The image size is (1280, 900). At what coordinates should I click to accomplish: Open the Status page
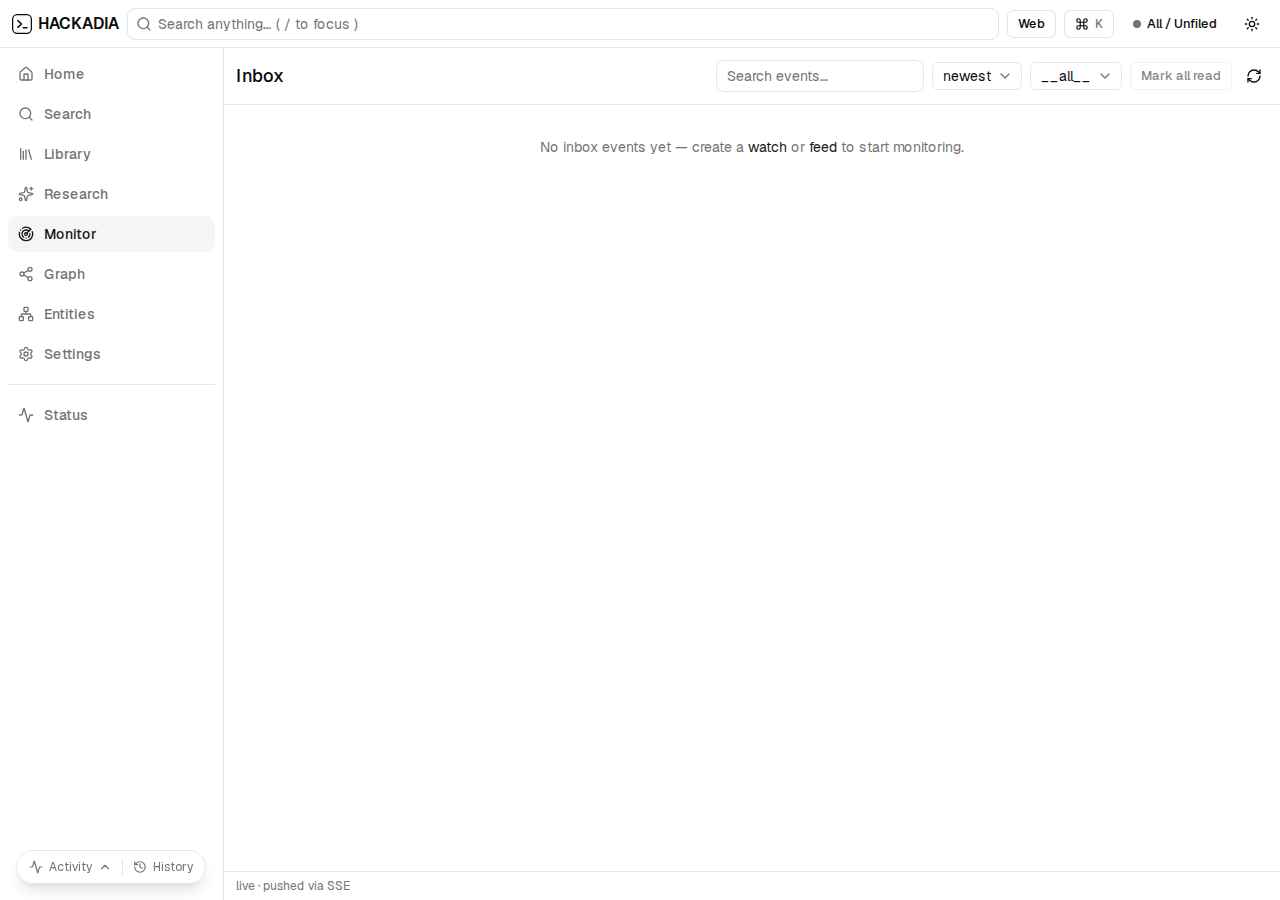(x=111, y=415)
